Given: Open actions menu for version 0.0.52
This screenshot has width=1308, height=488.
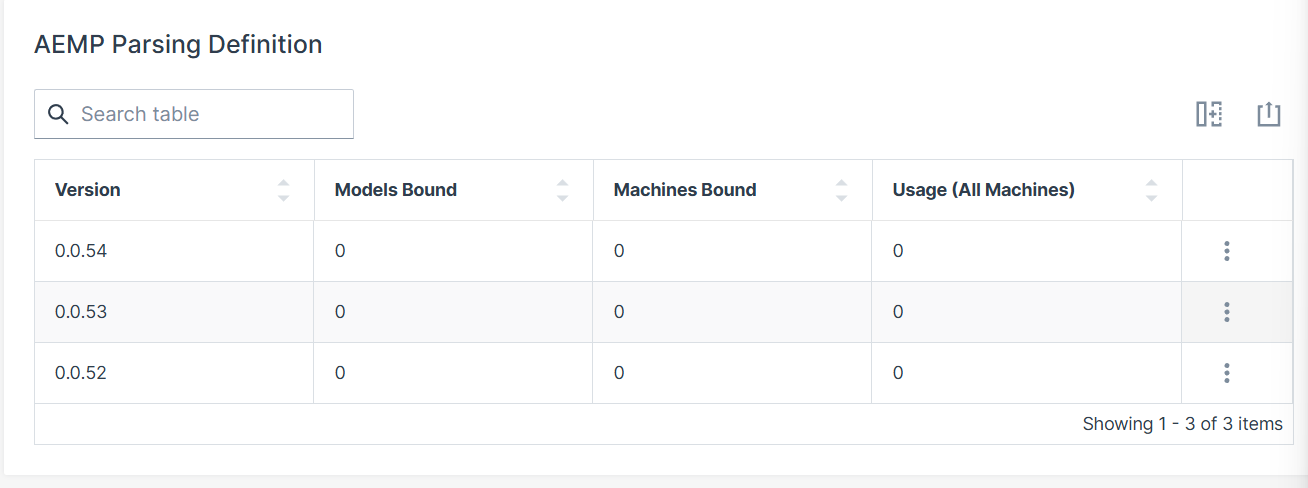Looking at the screenshot, I should coord(1226,373).
